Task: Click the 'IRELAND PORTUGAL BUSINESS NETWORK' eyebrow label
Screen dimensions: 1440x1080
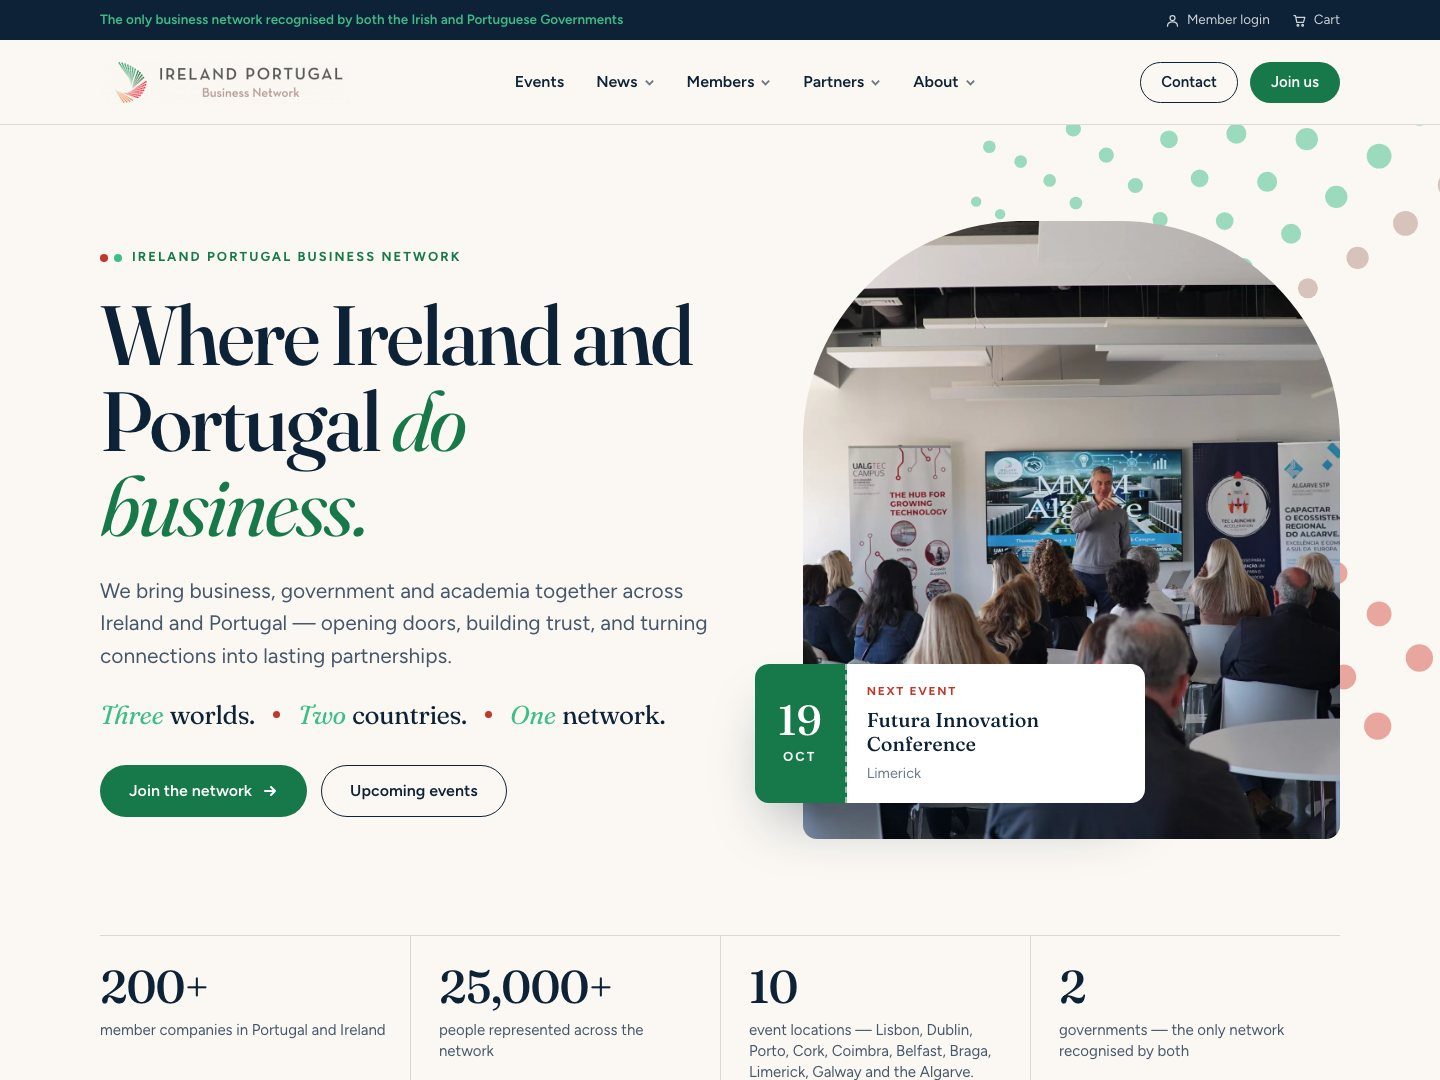Action: pyautogui.click(x=296, y=257)
